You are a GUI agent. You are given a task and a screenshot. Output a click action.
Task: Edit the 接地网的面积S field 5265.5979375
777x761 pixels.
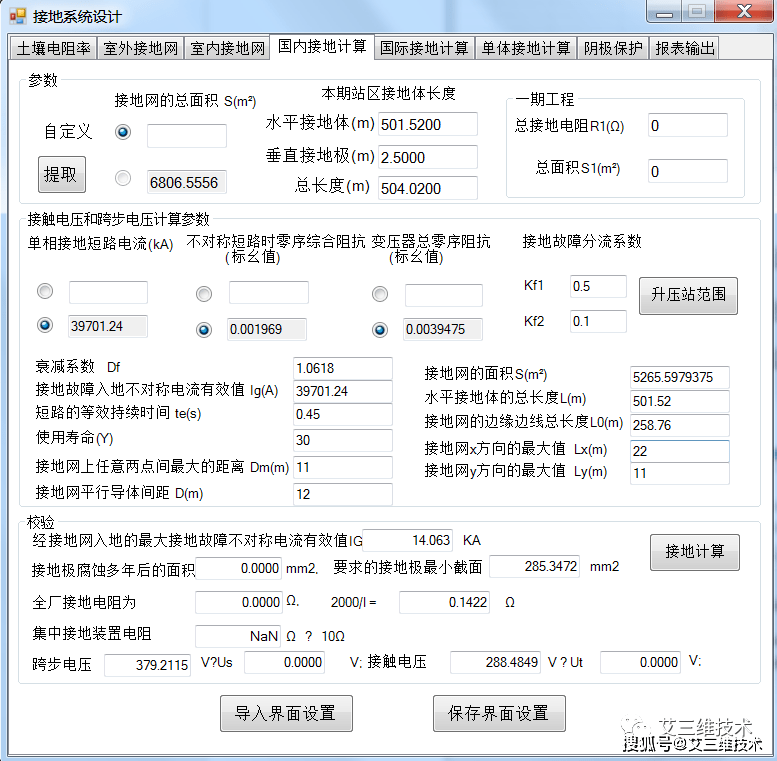679,378
